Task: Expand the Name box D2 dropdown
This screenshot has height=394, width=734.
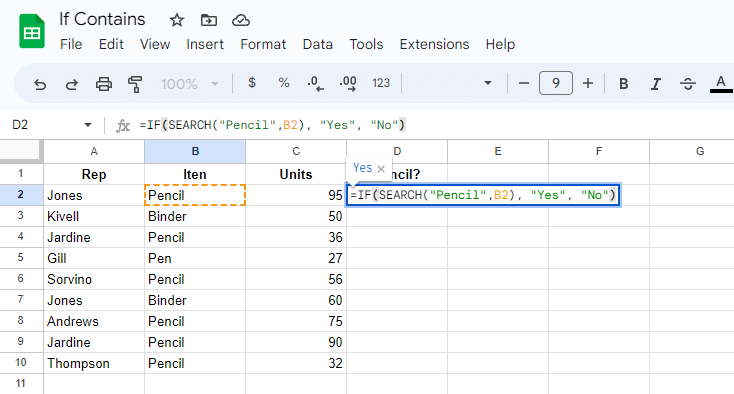Action: point(88,125)
